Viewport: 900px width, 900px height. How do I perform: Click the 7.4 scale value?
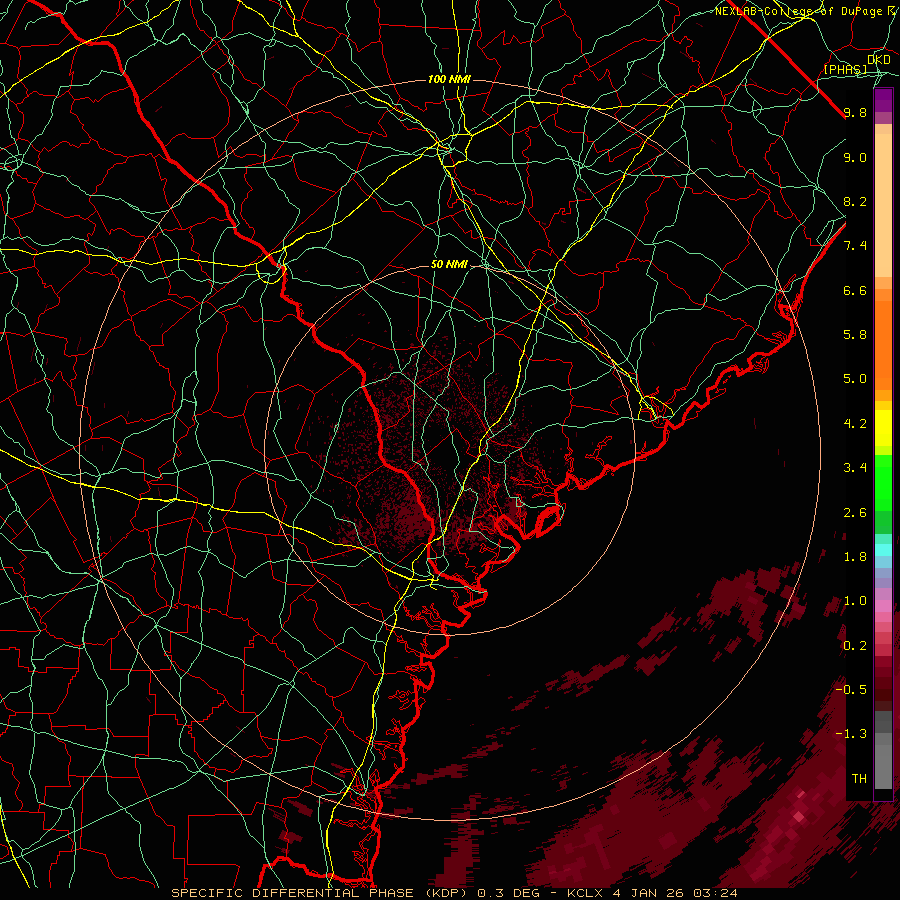pyautogui.click(x=855, y=246)
